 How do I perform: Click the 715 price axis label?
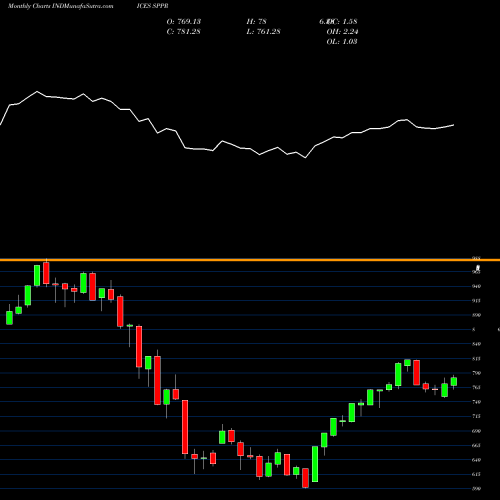coord(477,416)
